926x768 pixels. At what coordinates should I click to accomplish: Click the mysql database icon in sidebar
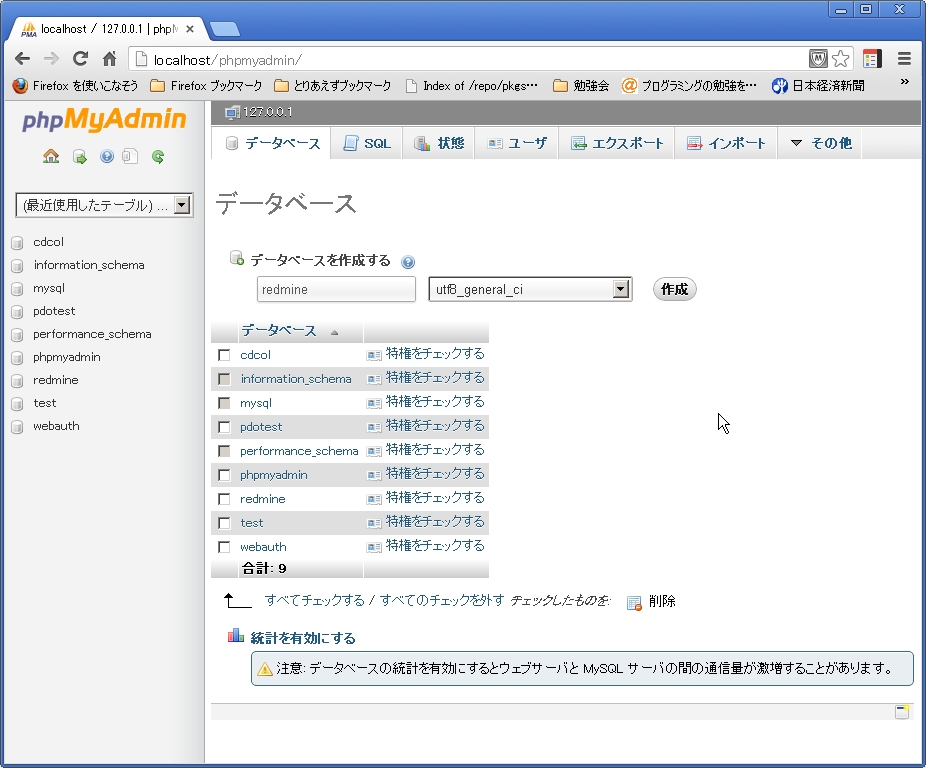pyautogui.click(x=18, y=288)
